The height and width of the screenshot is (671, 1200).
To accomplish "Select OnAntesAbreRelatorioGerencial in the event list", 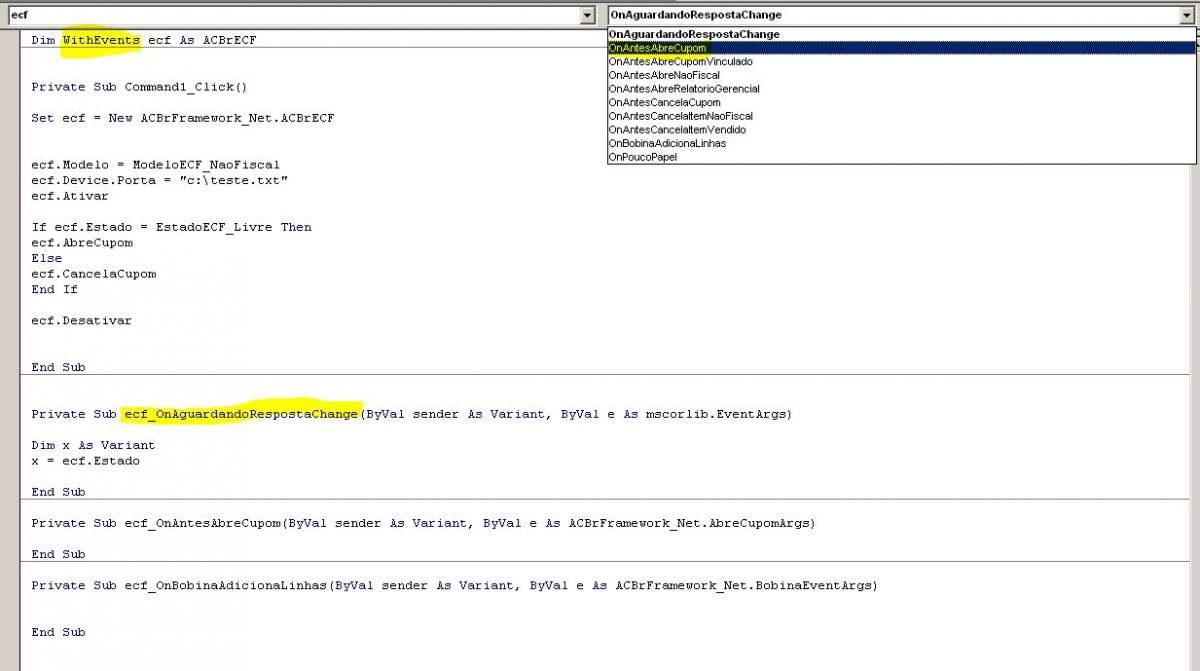I will pyautogui.click(x=901, y=88).
